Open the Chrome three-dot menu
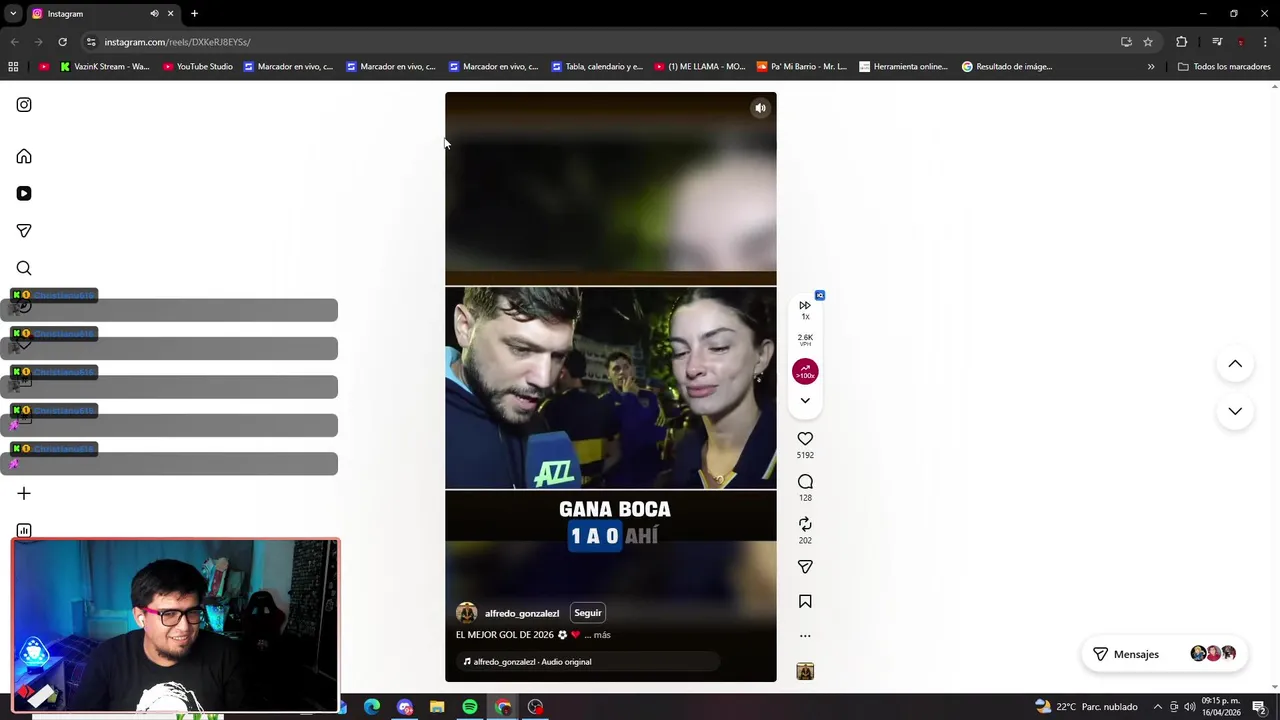Viewport: 1280px width, 720px height. click(x=1265, y=42)
